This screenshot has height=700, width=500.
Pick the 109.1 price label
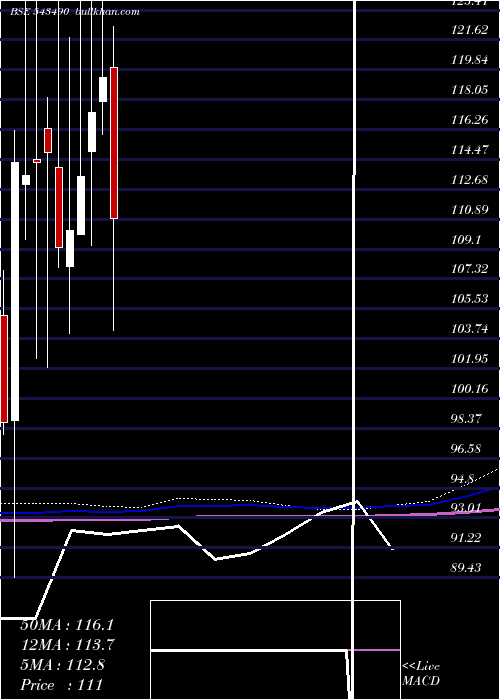click(466, 239)
